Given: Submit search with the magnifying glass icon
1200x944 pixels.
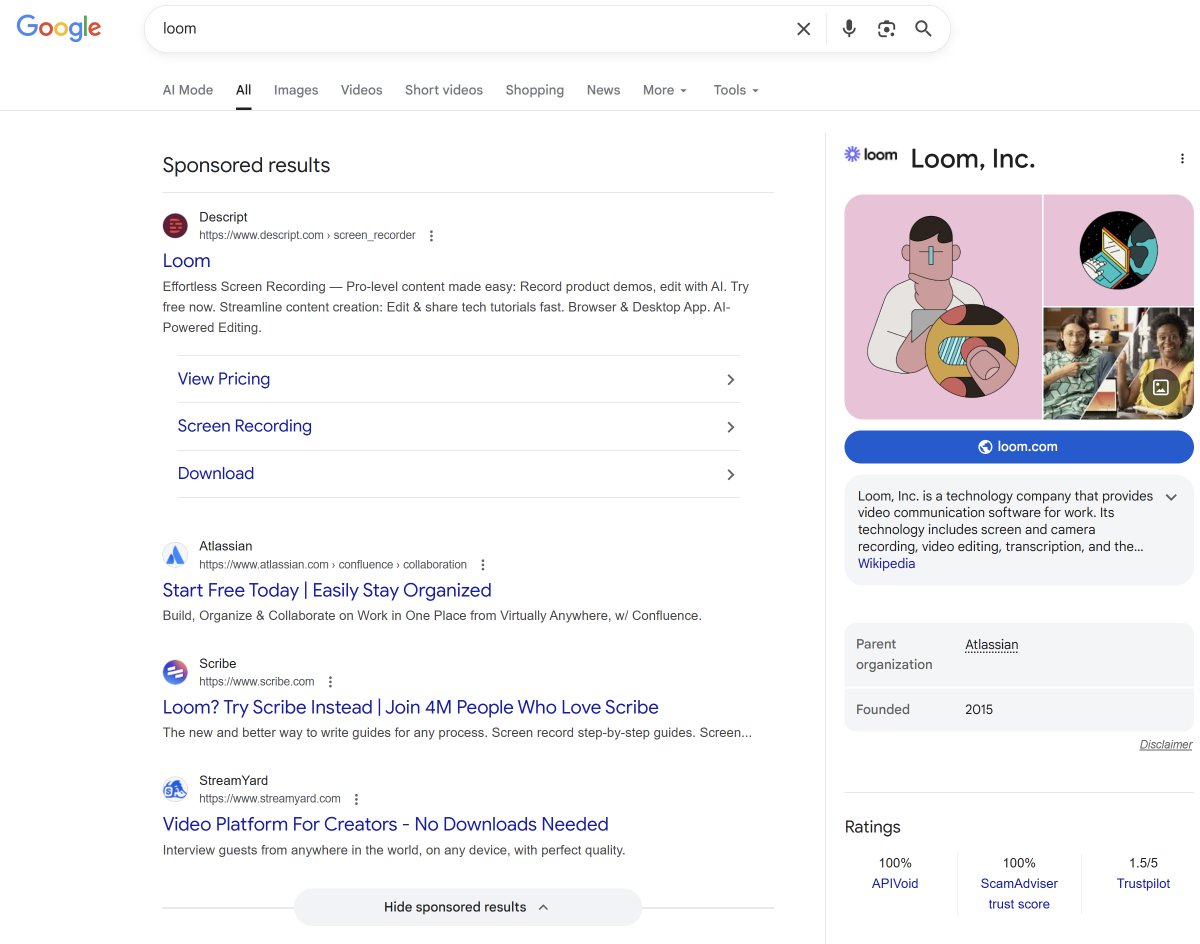Looking at the screenshot, I should (923, 29).
